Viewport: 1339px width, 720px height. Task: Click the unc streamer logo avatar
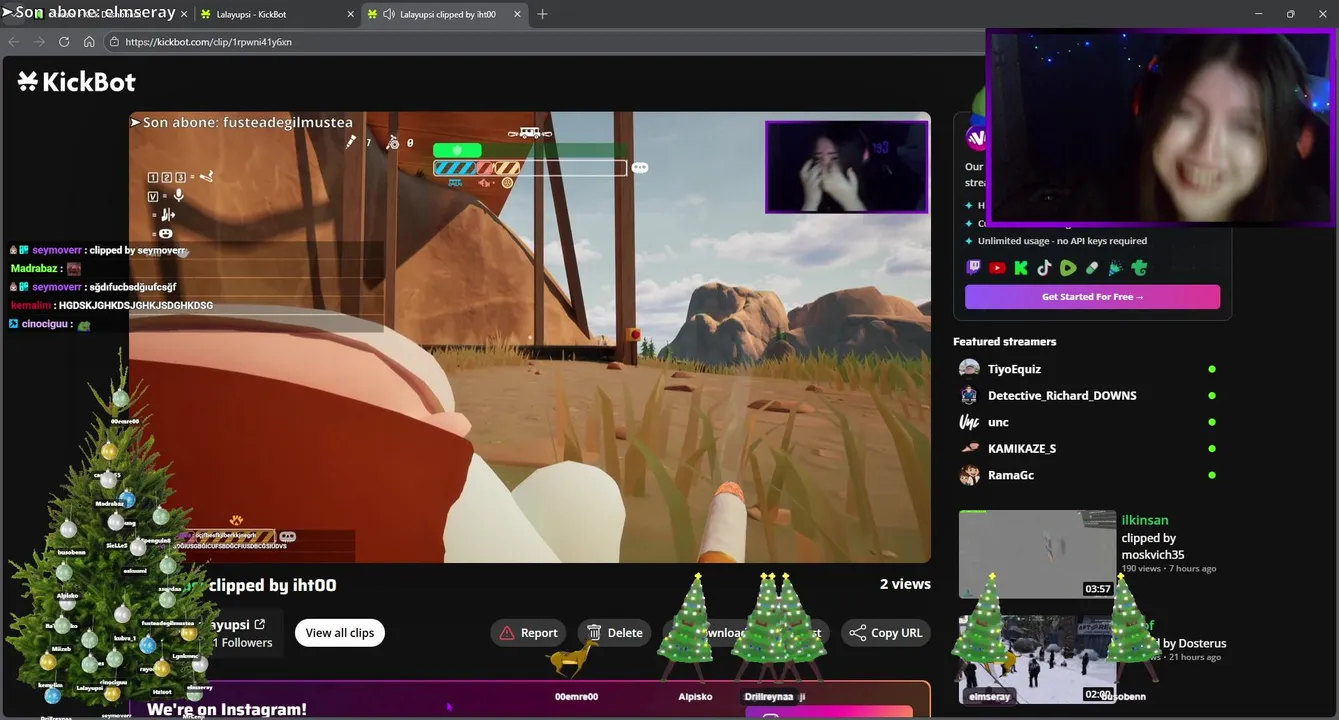(x=969, y=422)
